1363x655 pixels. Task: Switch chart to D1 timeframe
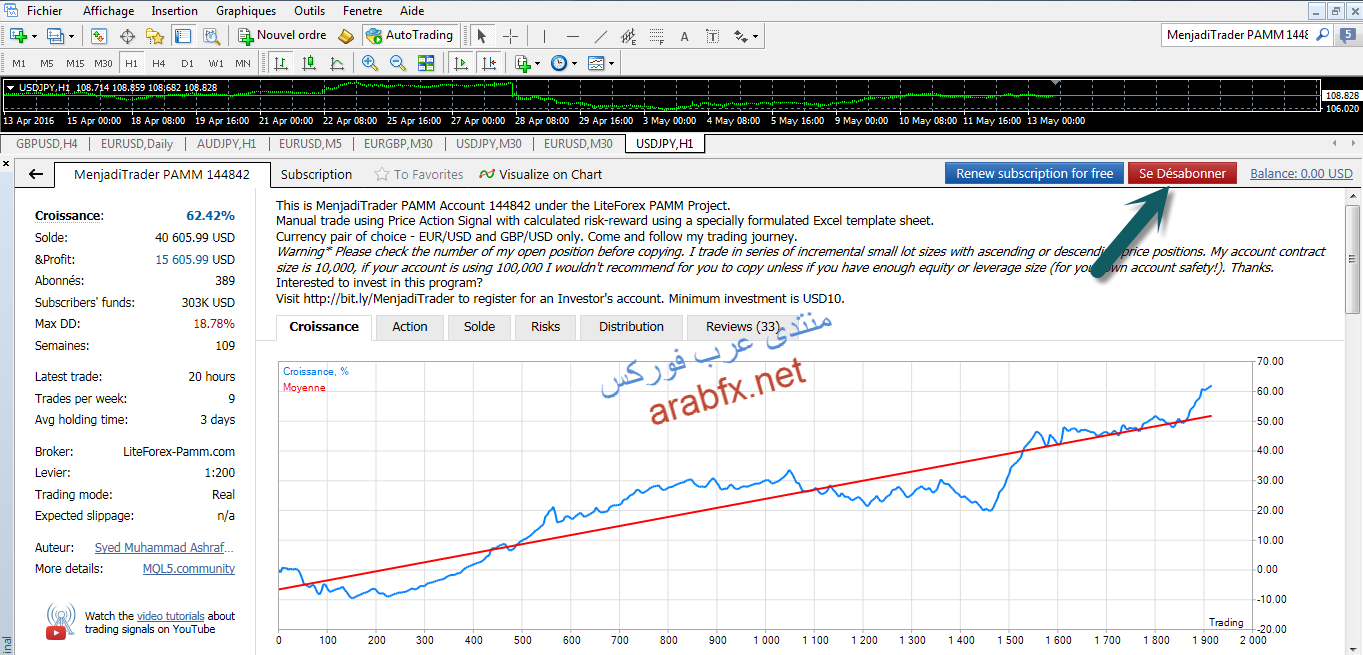[x=187, y=63]
